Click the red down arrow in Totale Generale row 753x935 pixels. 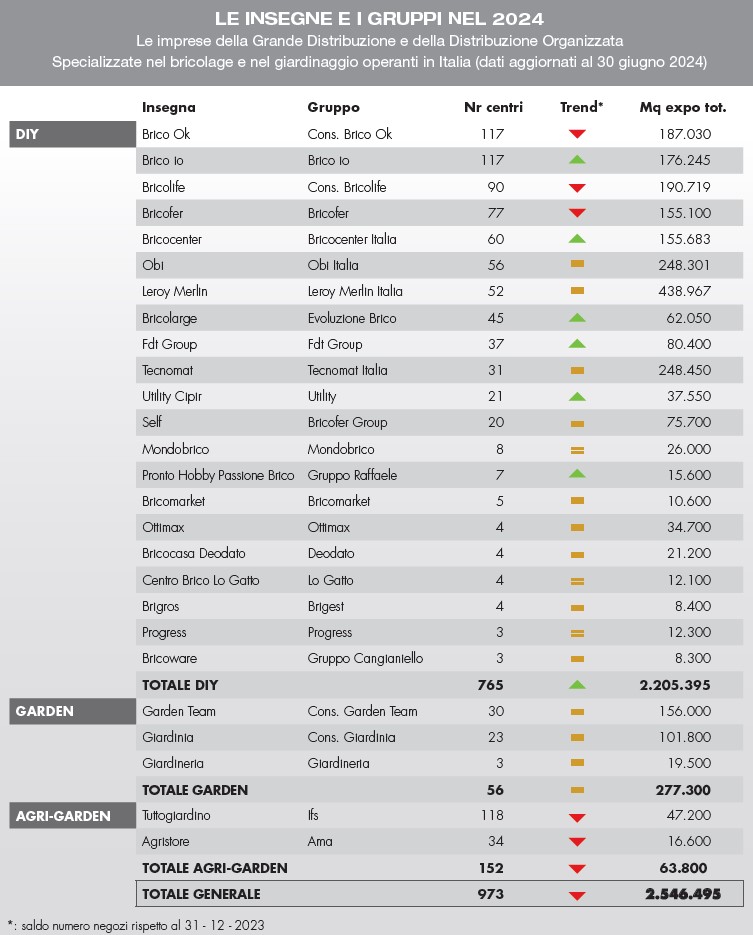[577, 894]
